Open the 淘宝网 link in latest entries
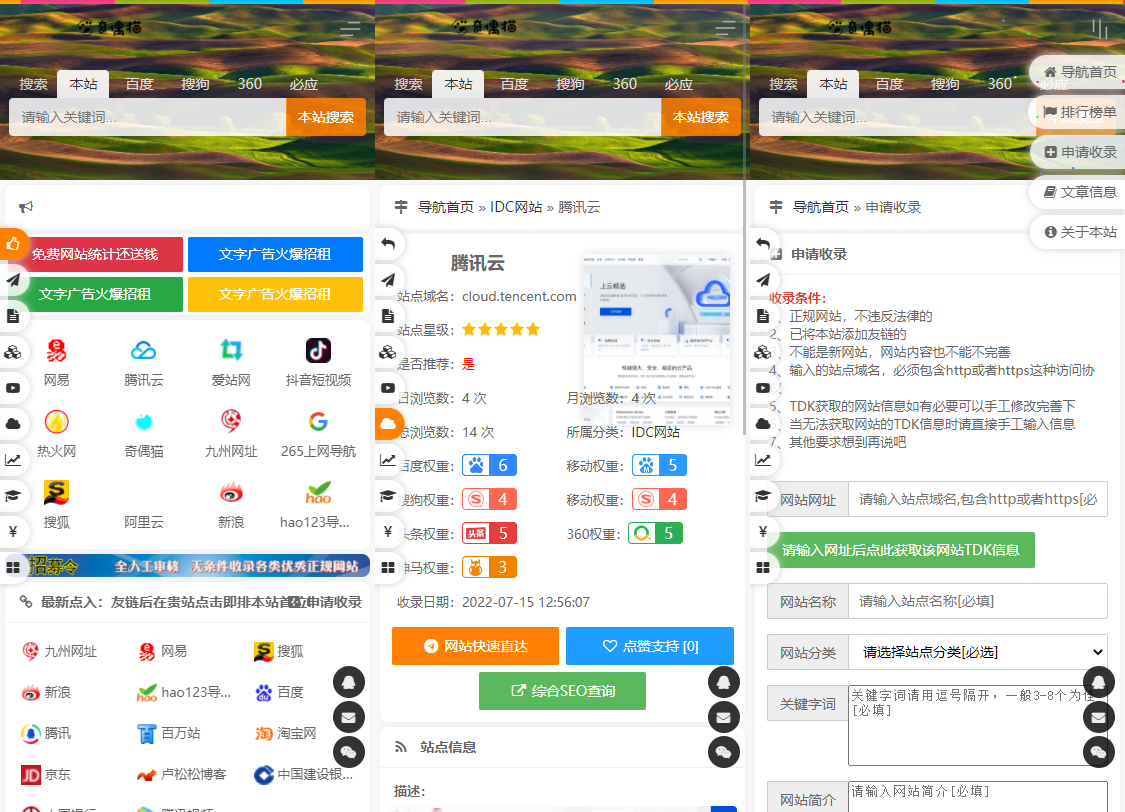The height and width of the screenshot is (812, 1125). 286,733
